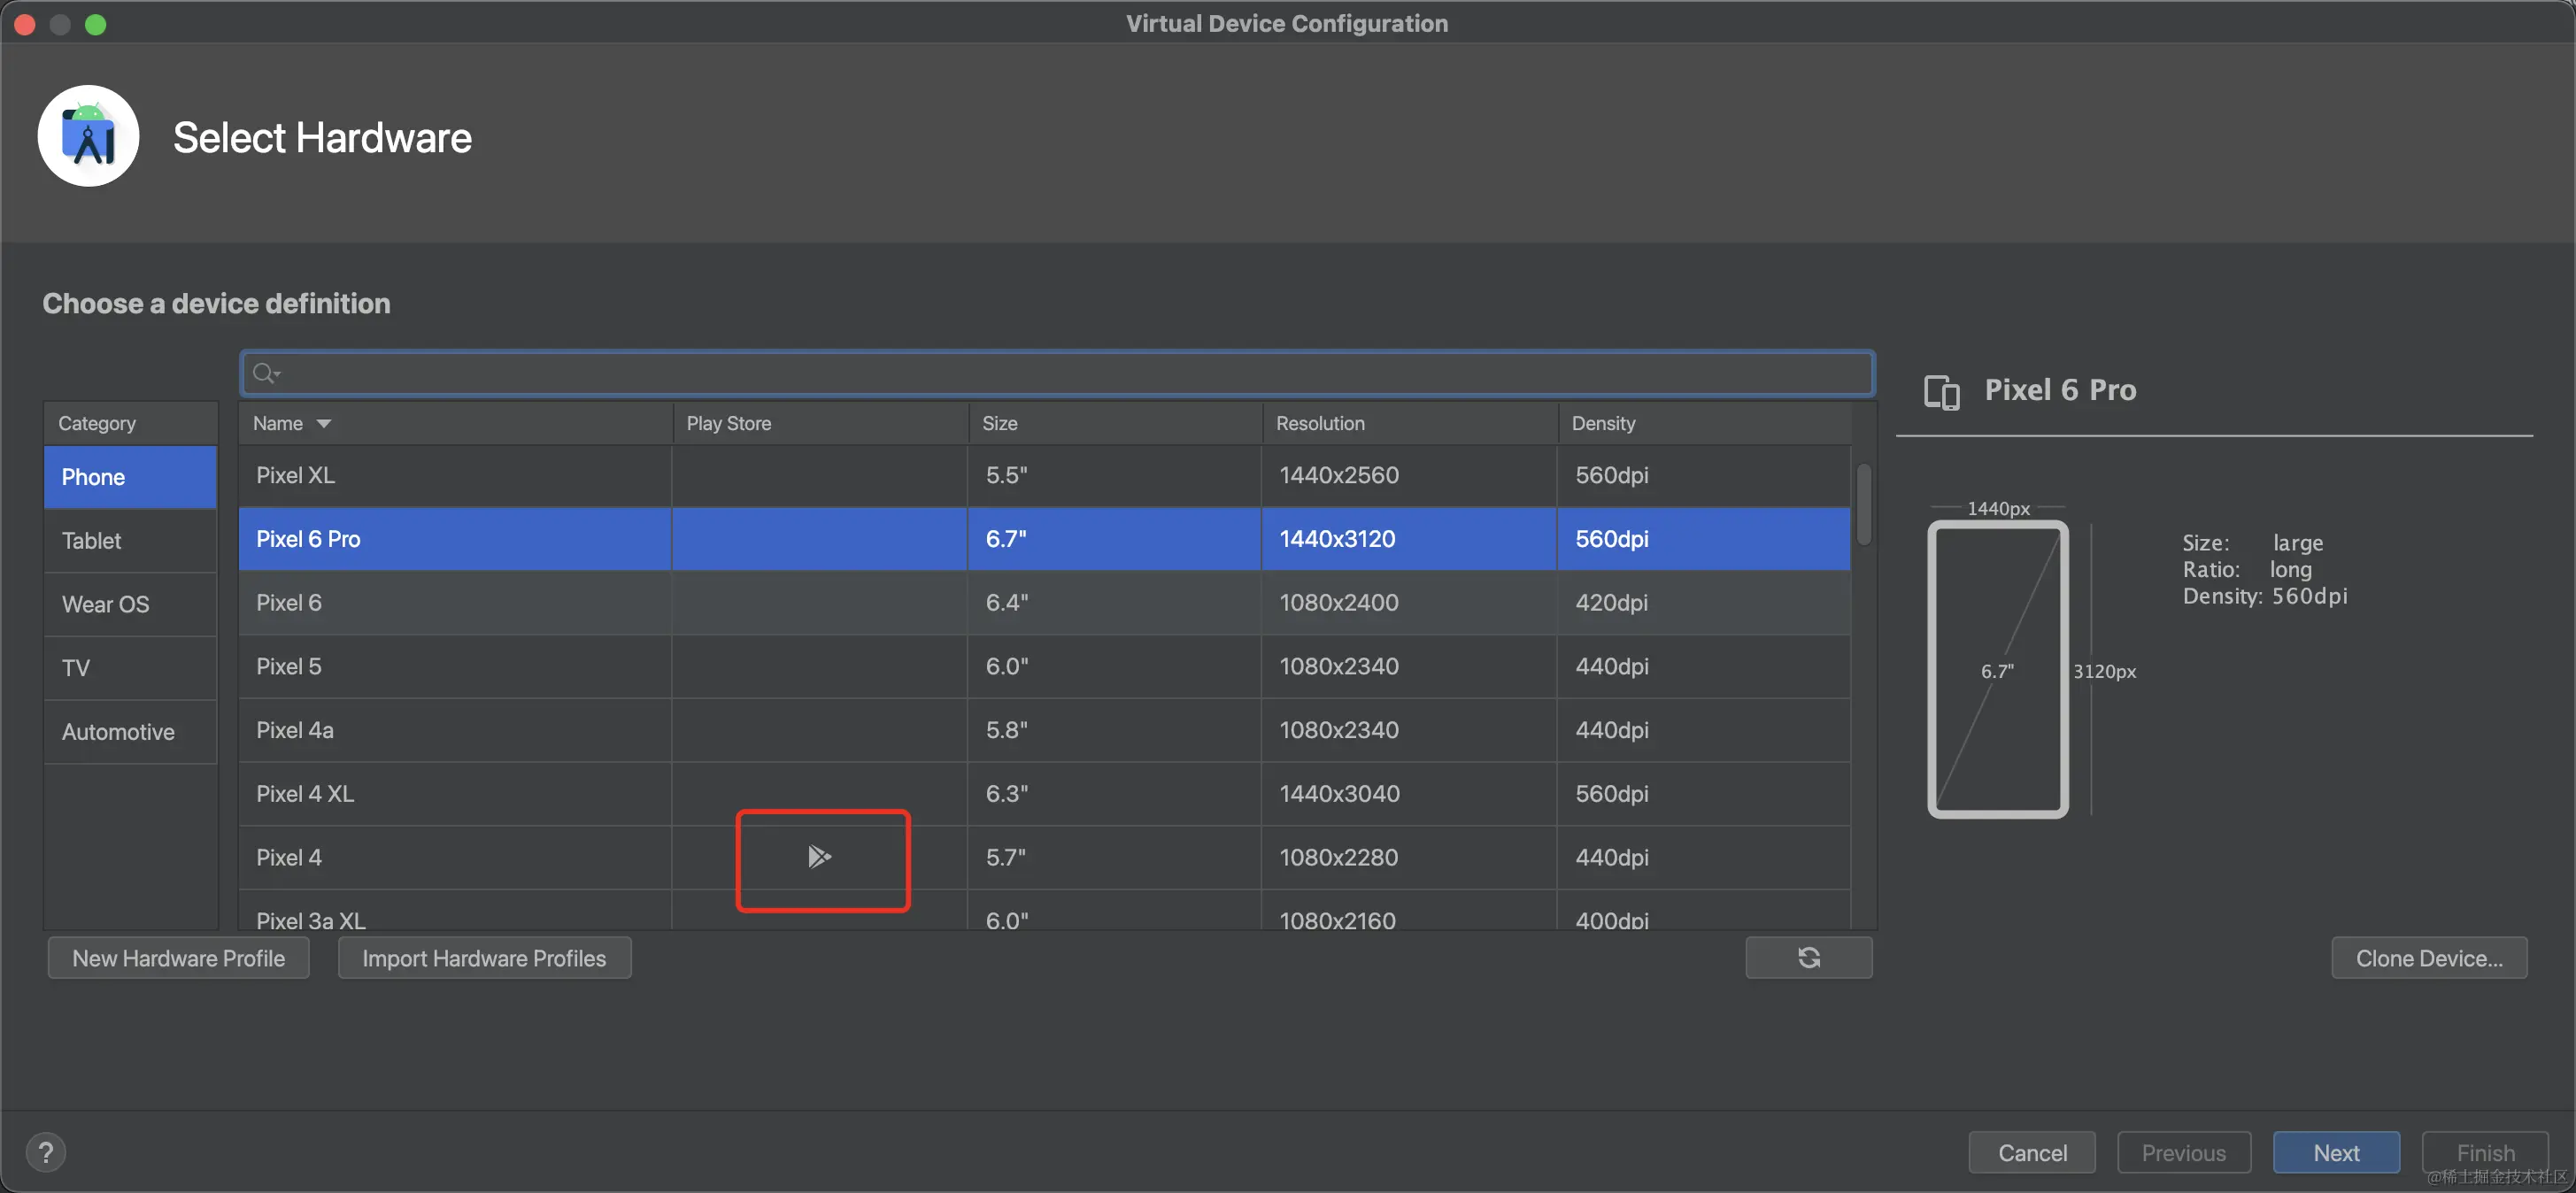Viewport: 2576px width, 1193px height.
Task: Open the New Hardware Profile dialog
Action: click(178, 958)
